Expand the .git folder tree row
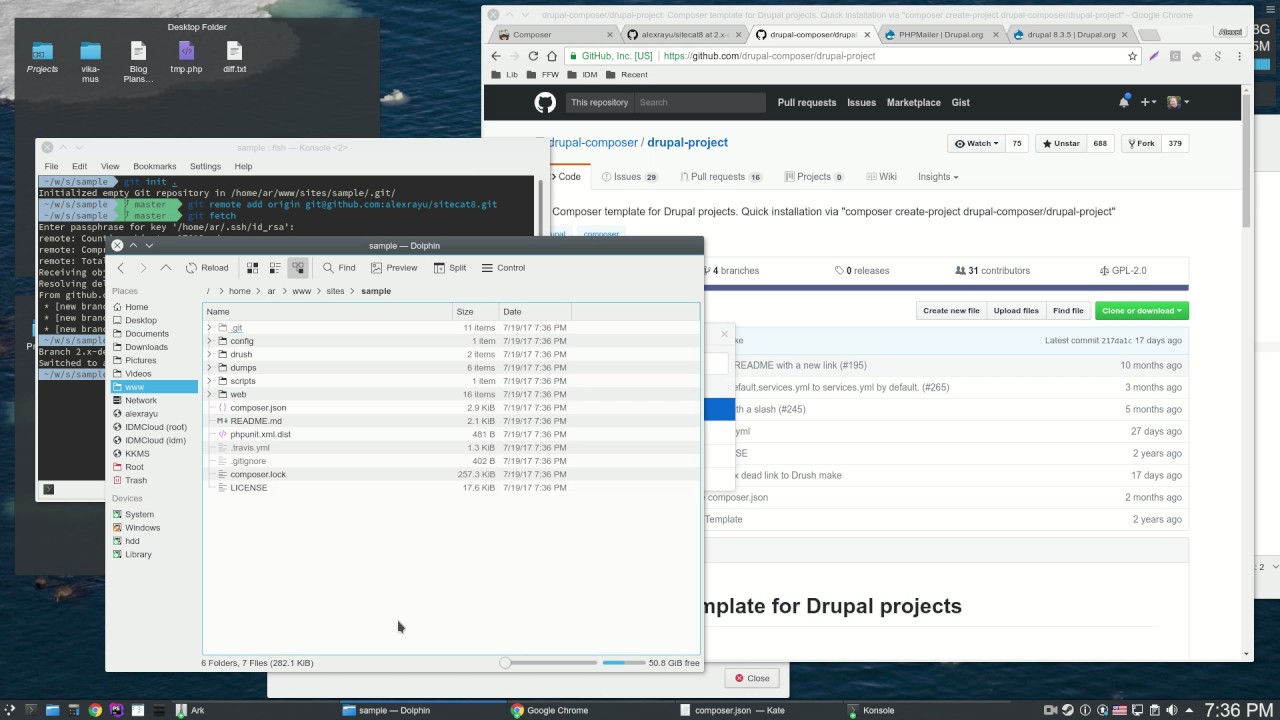This screenshot has height=720, width=1280. pos(210,328)
